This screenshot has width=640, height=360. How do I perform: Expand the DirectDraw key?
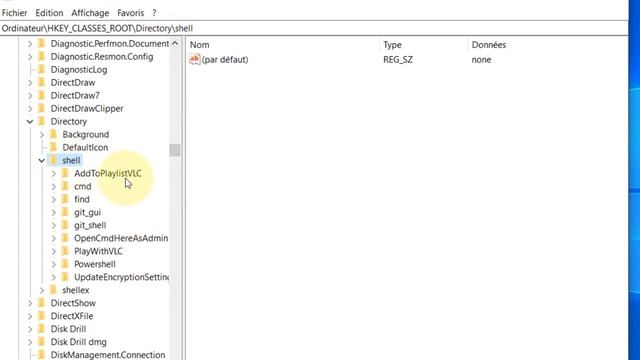tap(30, 82)
